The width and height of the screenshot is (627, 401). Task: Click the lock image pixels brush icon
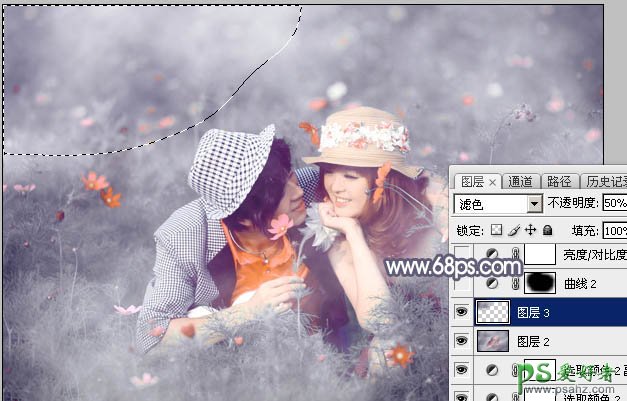[x=513, y=231]
